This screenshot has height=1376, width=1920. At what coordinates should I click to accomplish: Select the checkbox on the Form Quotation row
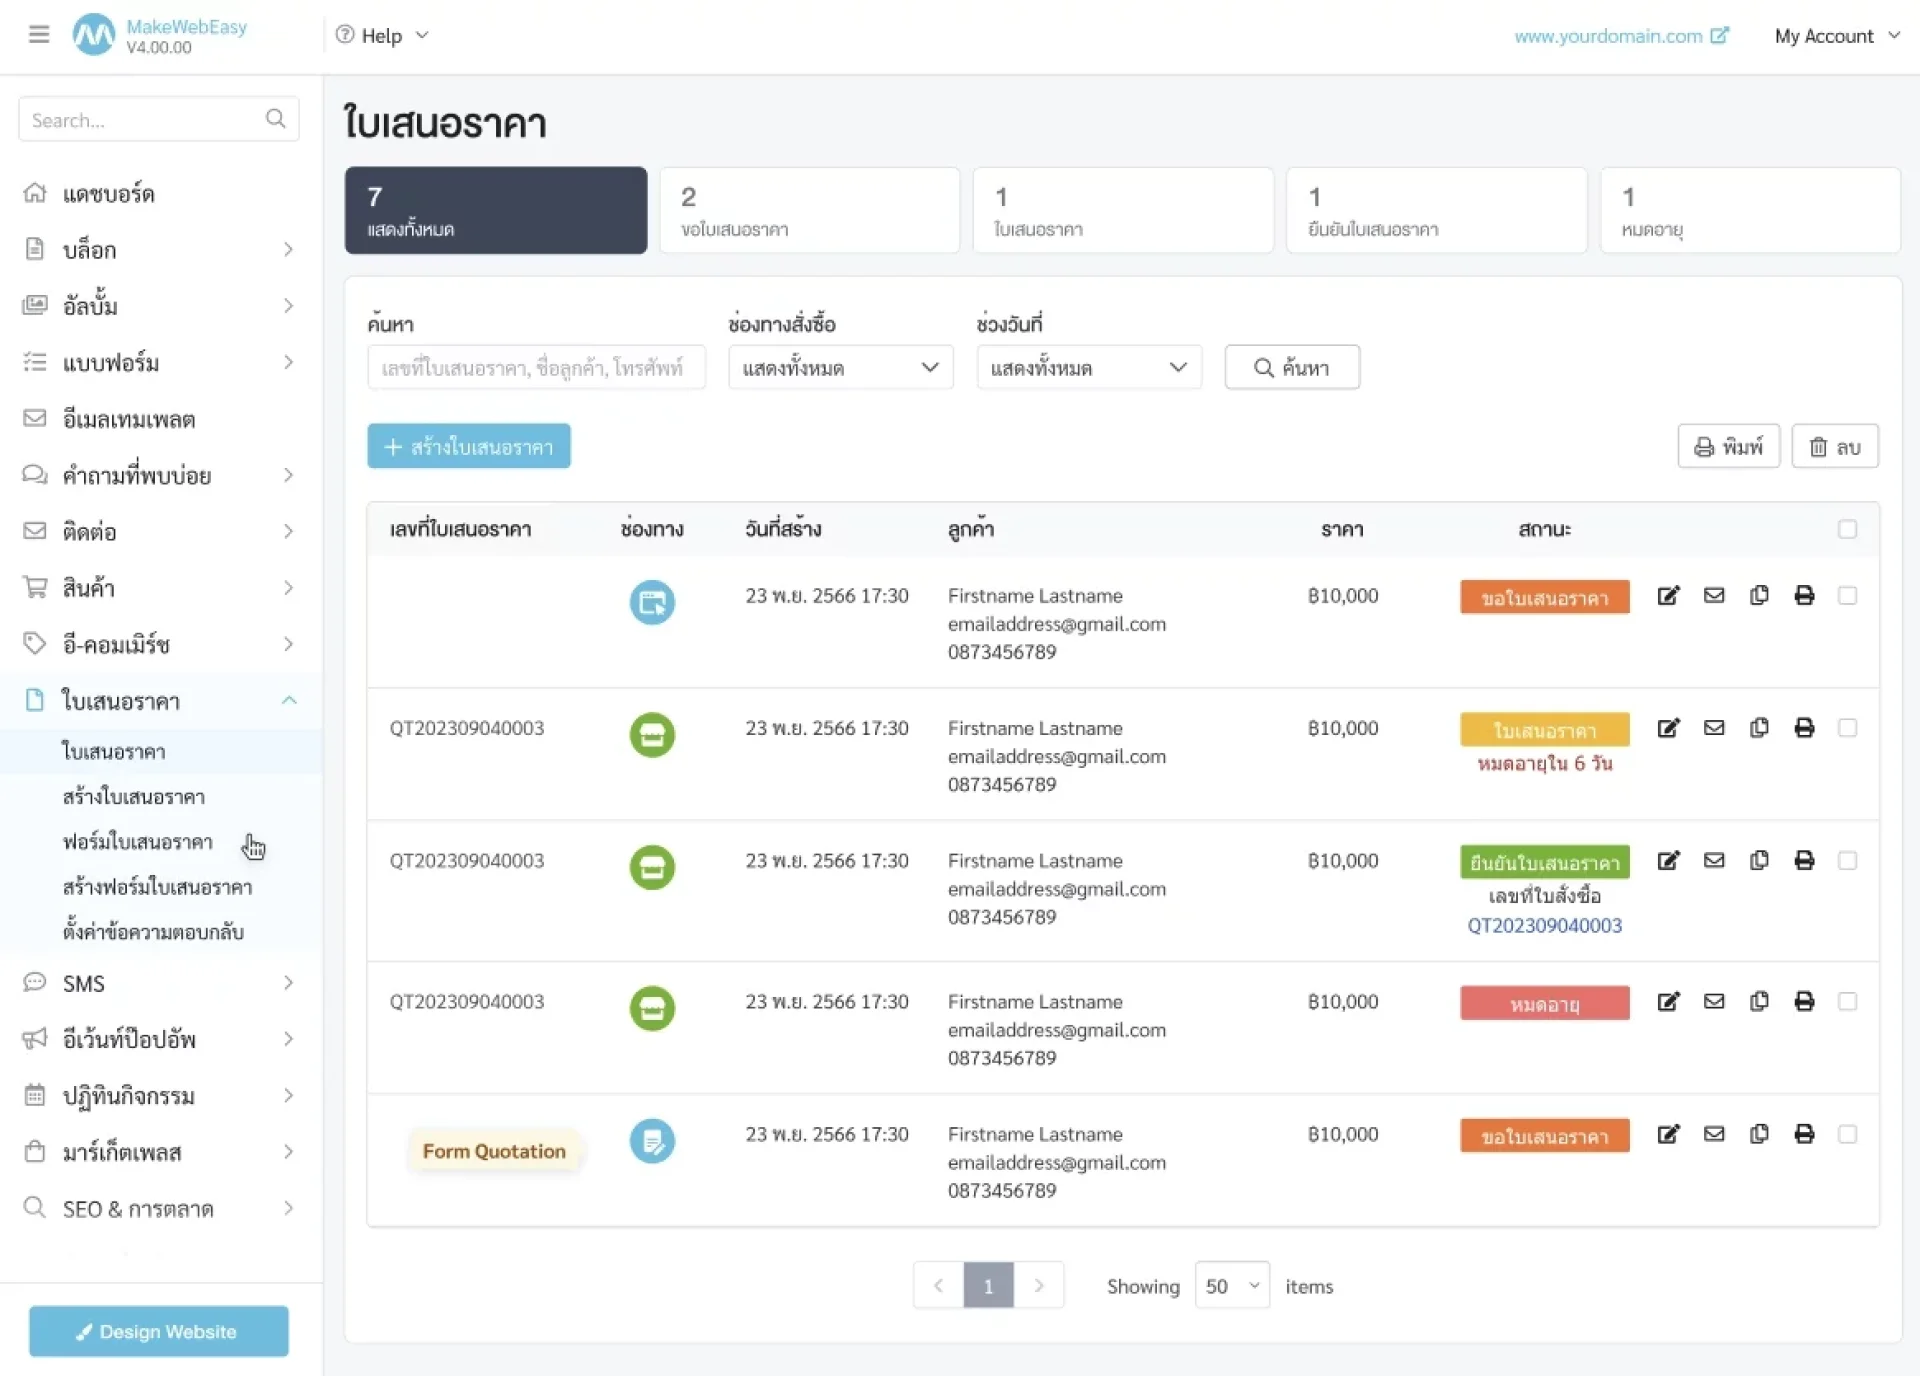click(1847, 1134)
